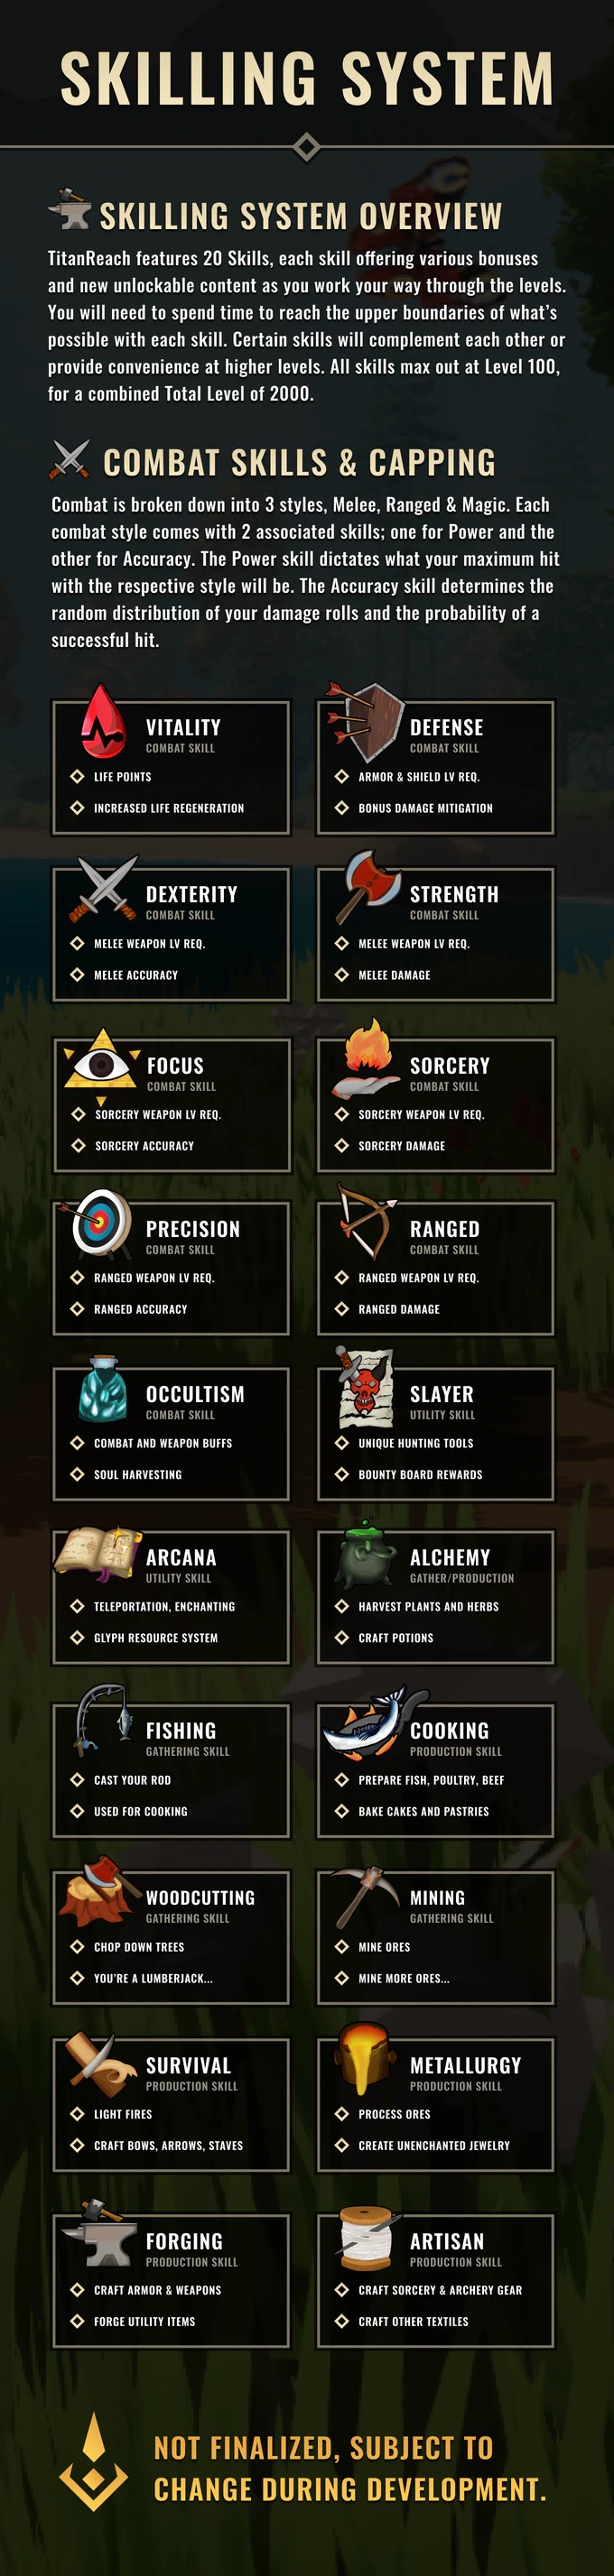Click the Cooking skill card title

click(449, 1730)
